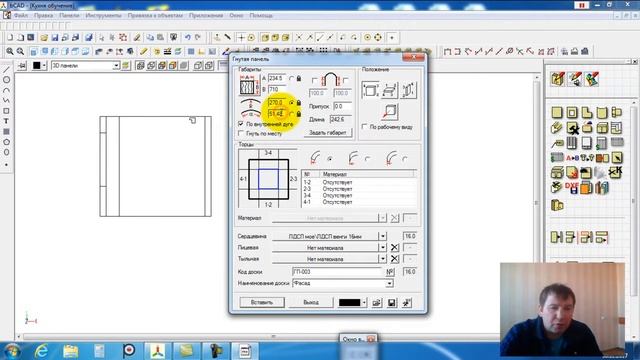This screenshot has height=360, width=640.
Task: Select edge row 3-4 Отсутствует
Action: pos(358,196)
